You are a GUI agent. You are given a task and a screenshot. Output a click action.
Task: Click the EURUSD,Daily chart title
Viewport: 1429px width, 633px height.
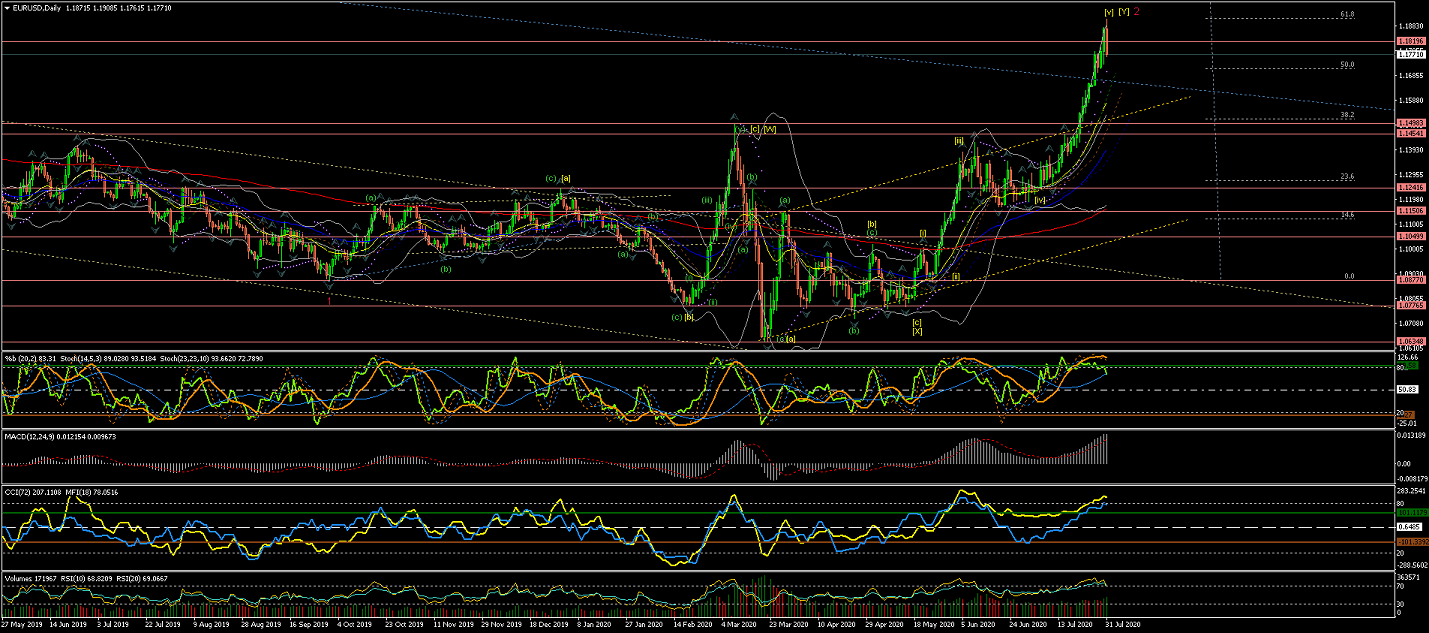37,6
